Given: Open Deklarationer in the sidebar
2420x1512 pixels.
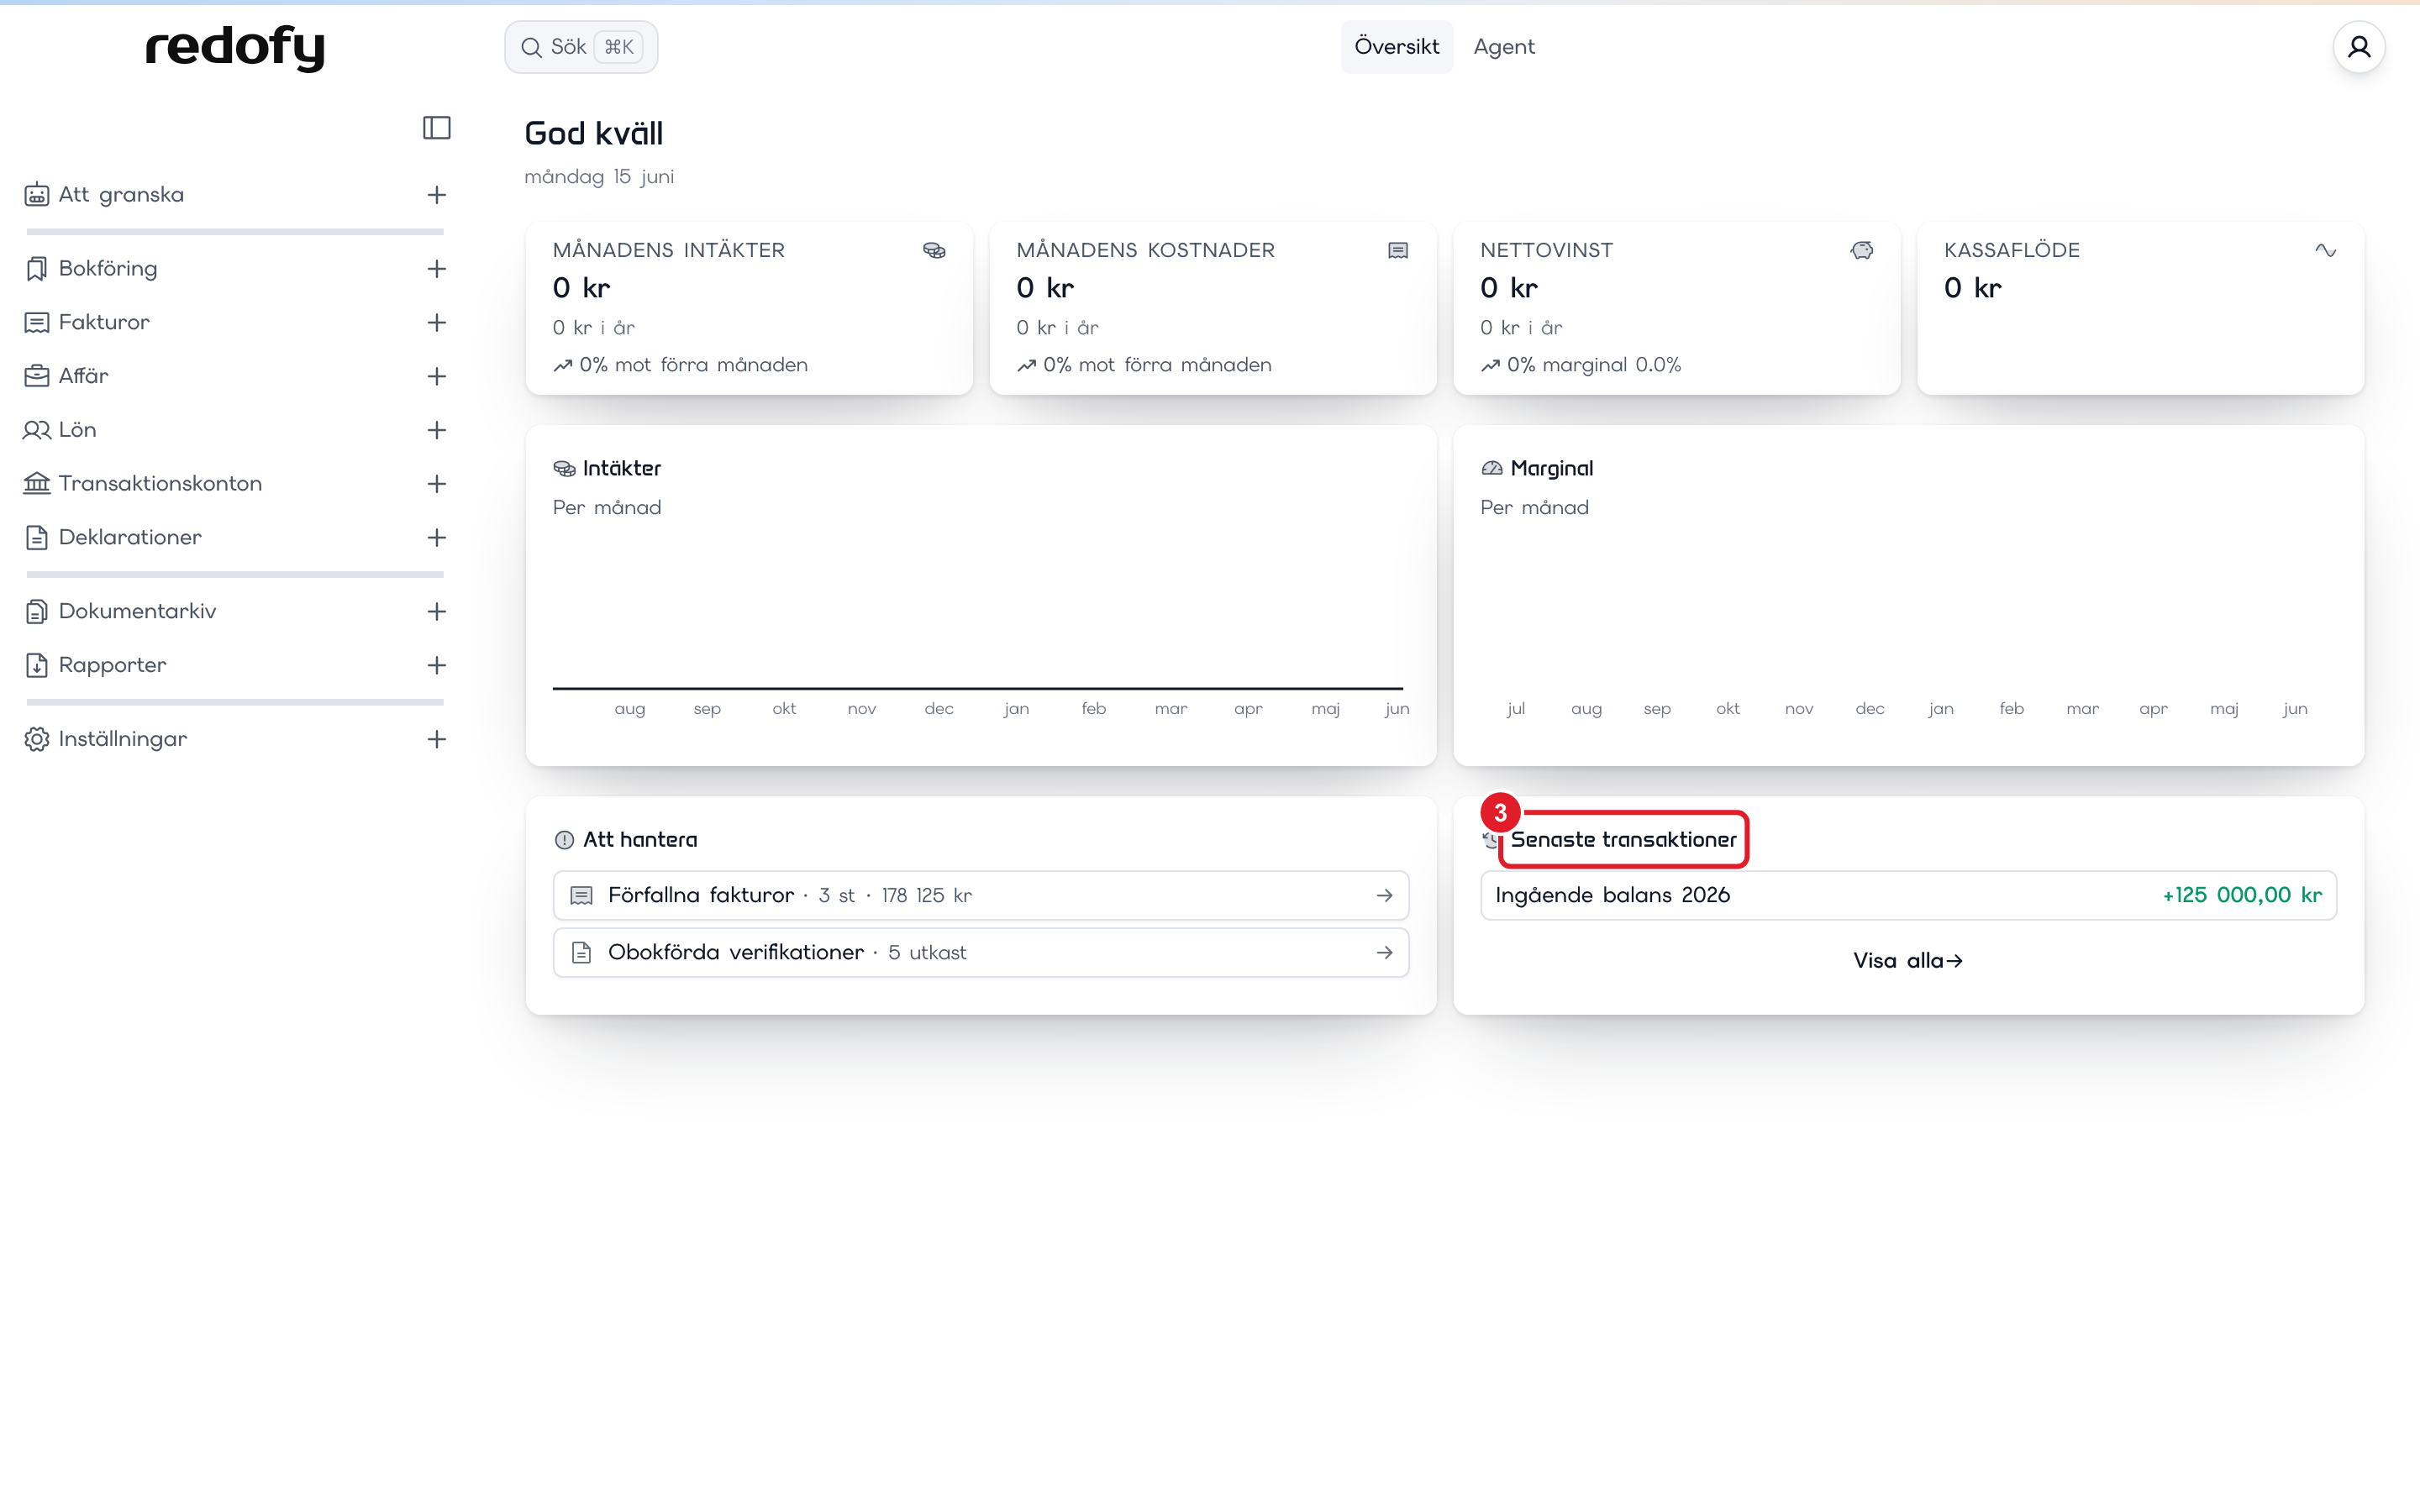Looking at the screenshot, I should tap(130, 538).
